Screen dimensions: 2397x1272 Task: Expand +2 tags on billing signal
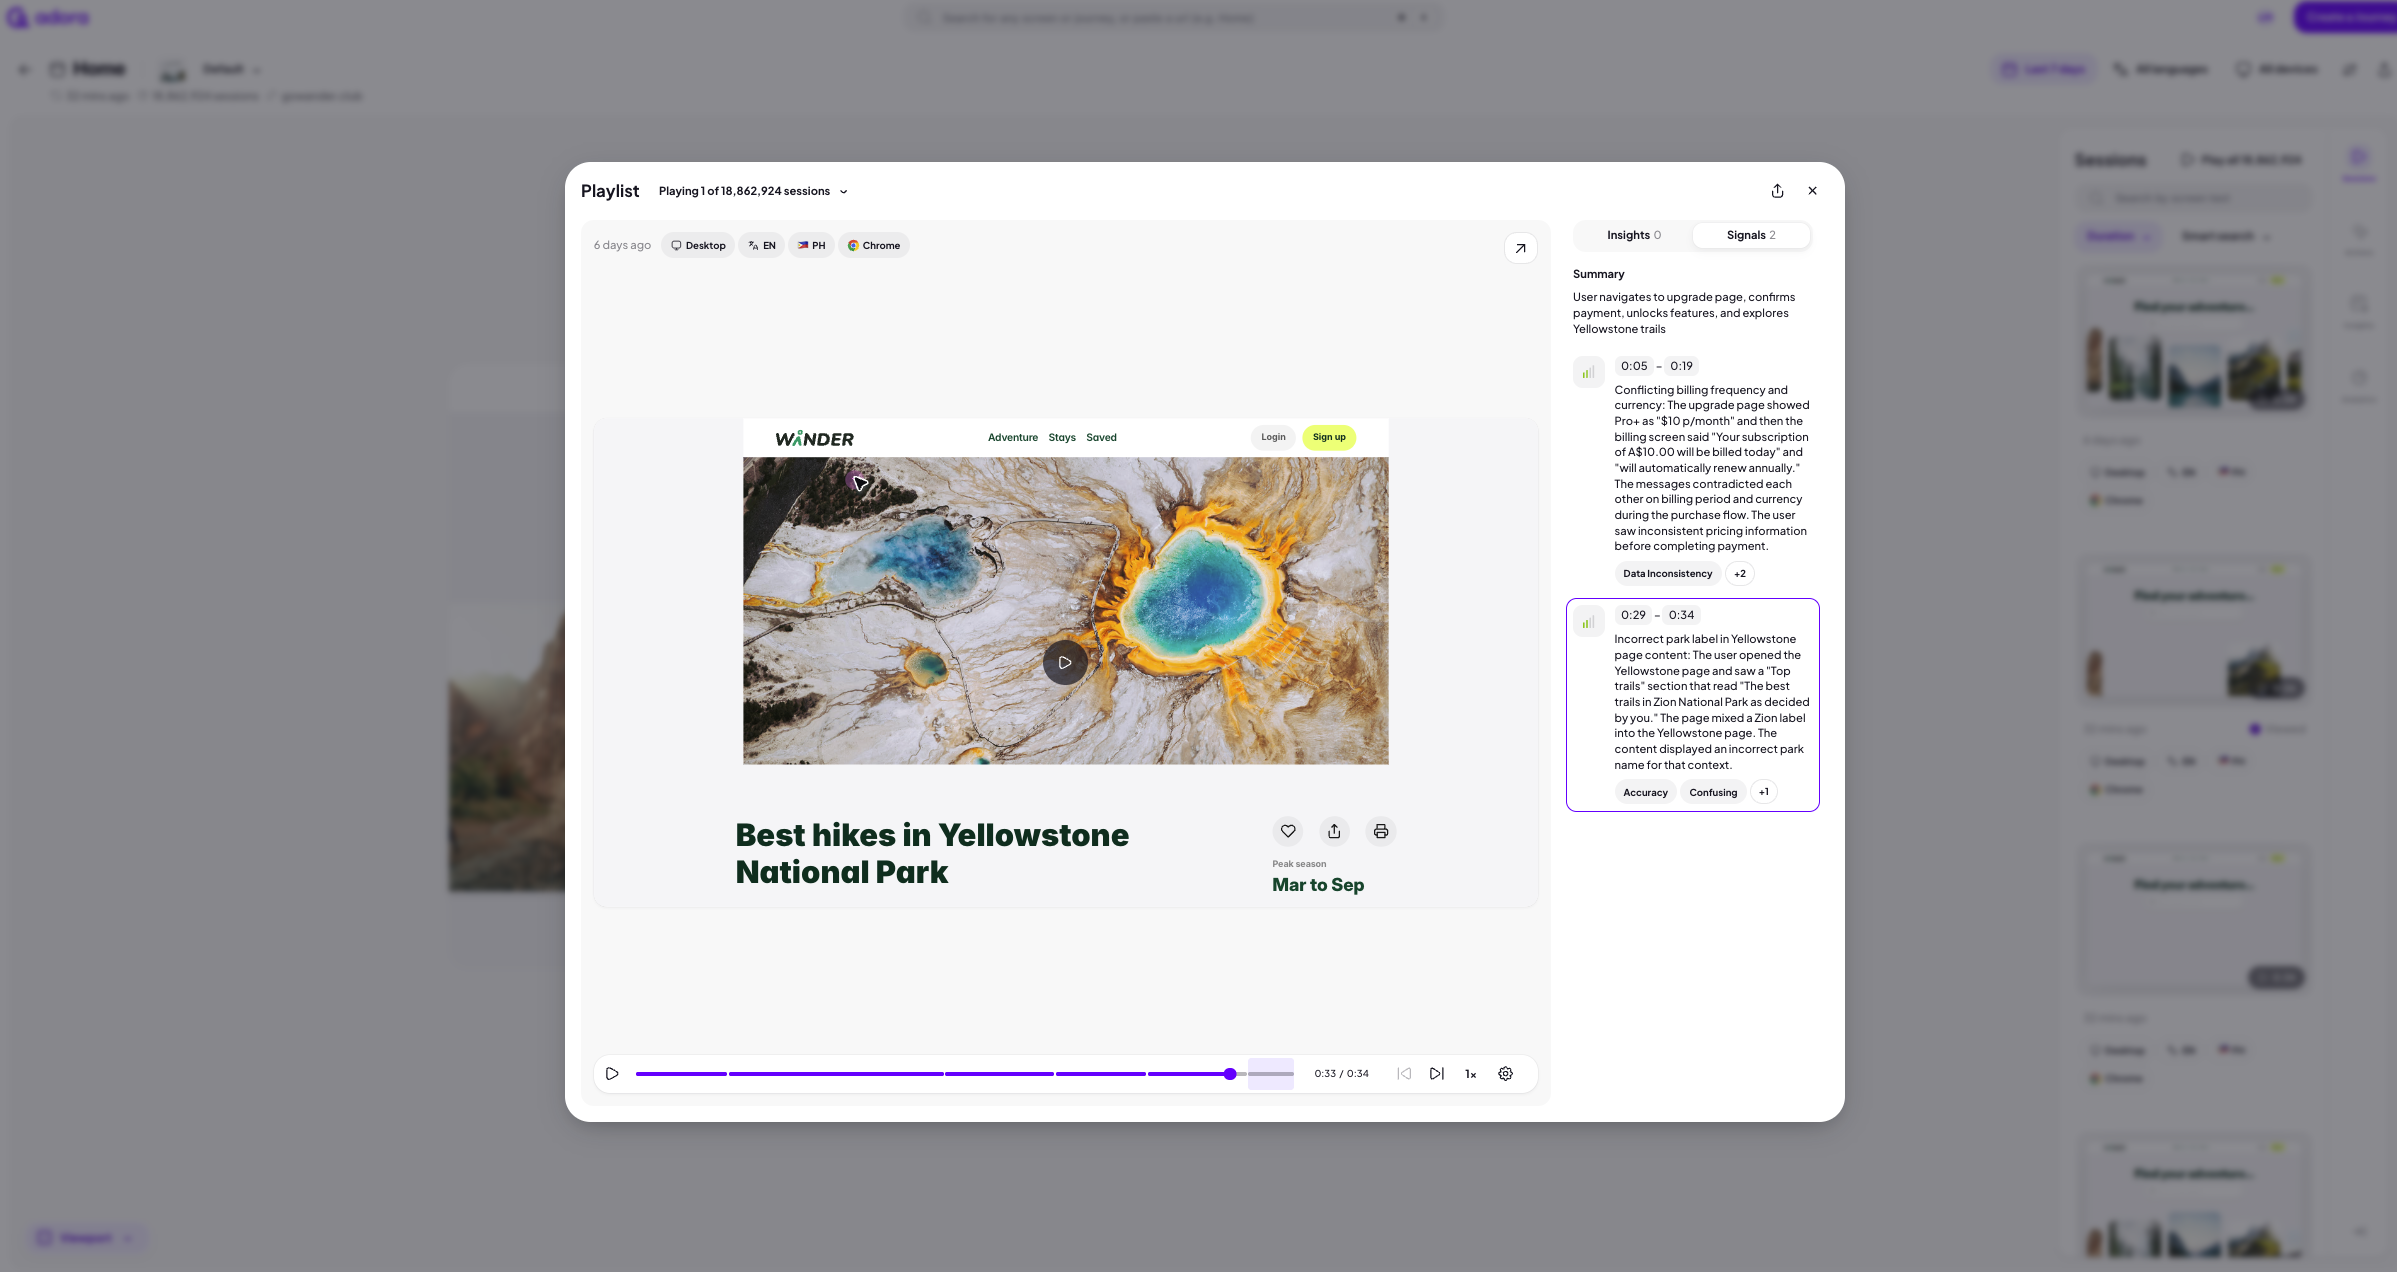click(1740, 574)
